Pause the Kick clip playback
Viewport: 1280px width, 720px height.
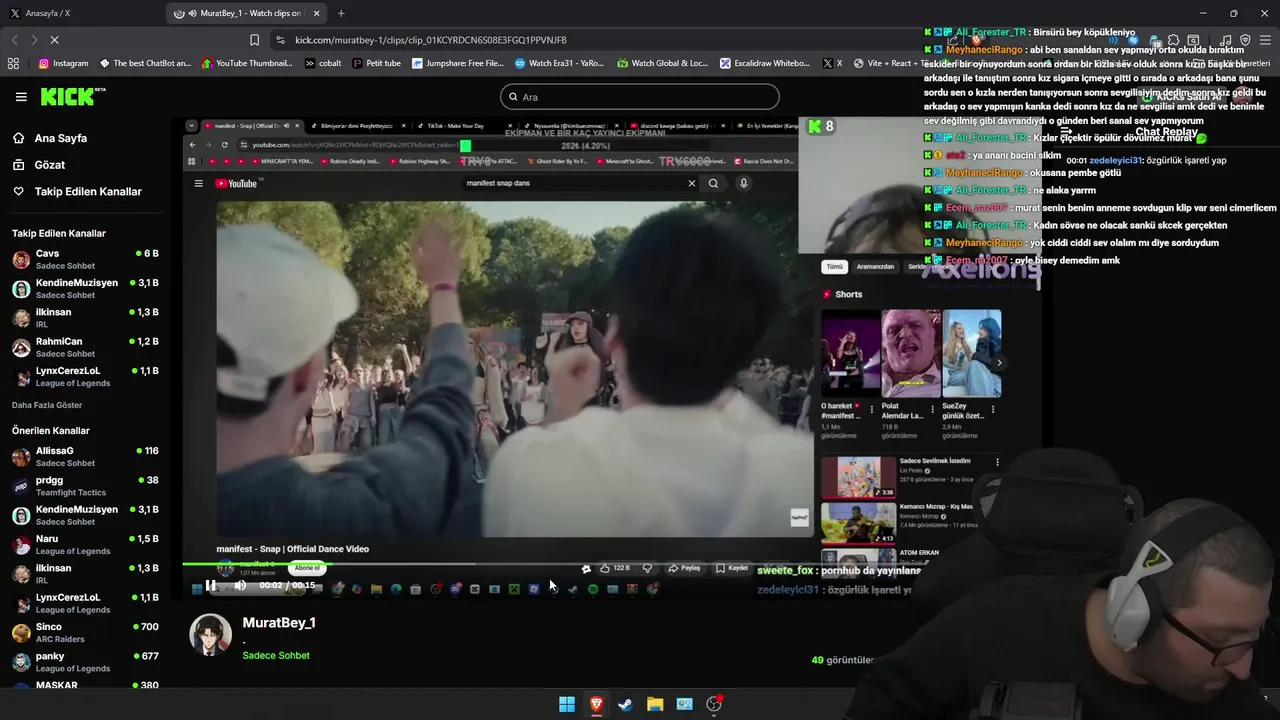tap(211, 585)
